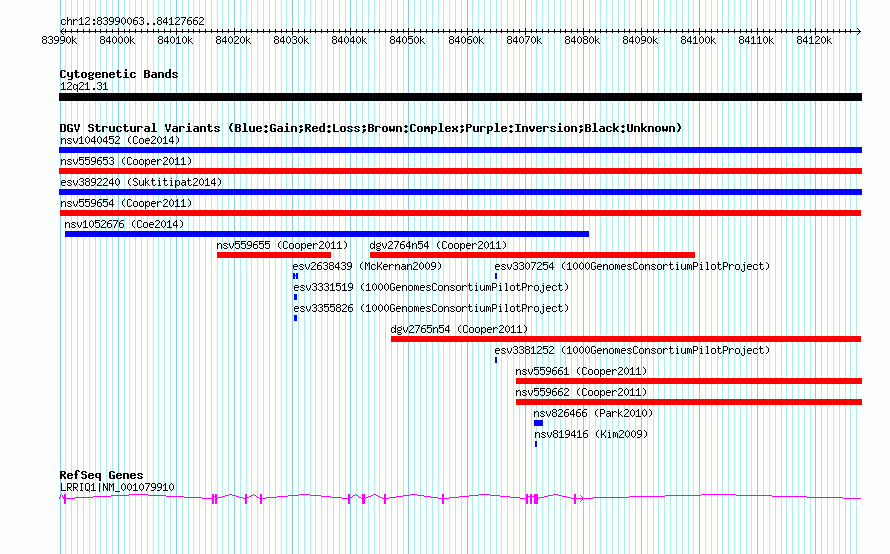Click the dgv2764n54 (Cooper2011) red bar

[532, 255]
